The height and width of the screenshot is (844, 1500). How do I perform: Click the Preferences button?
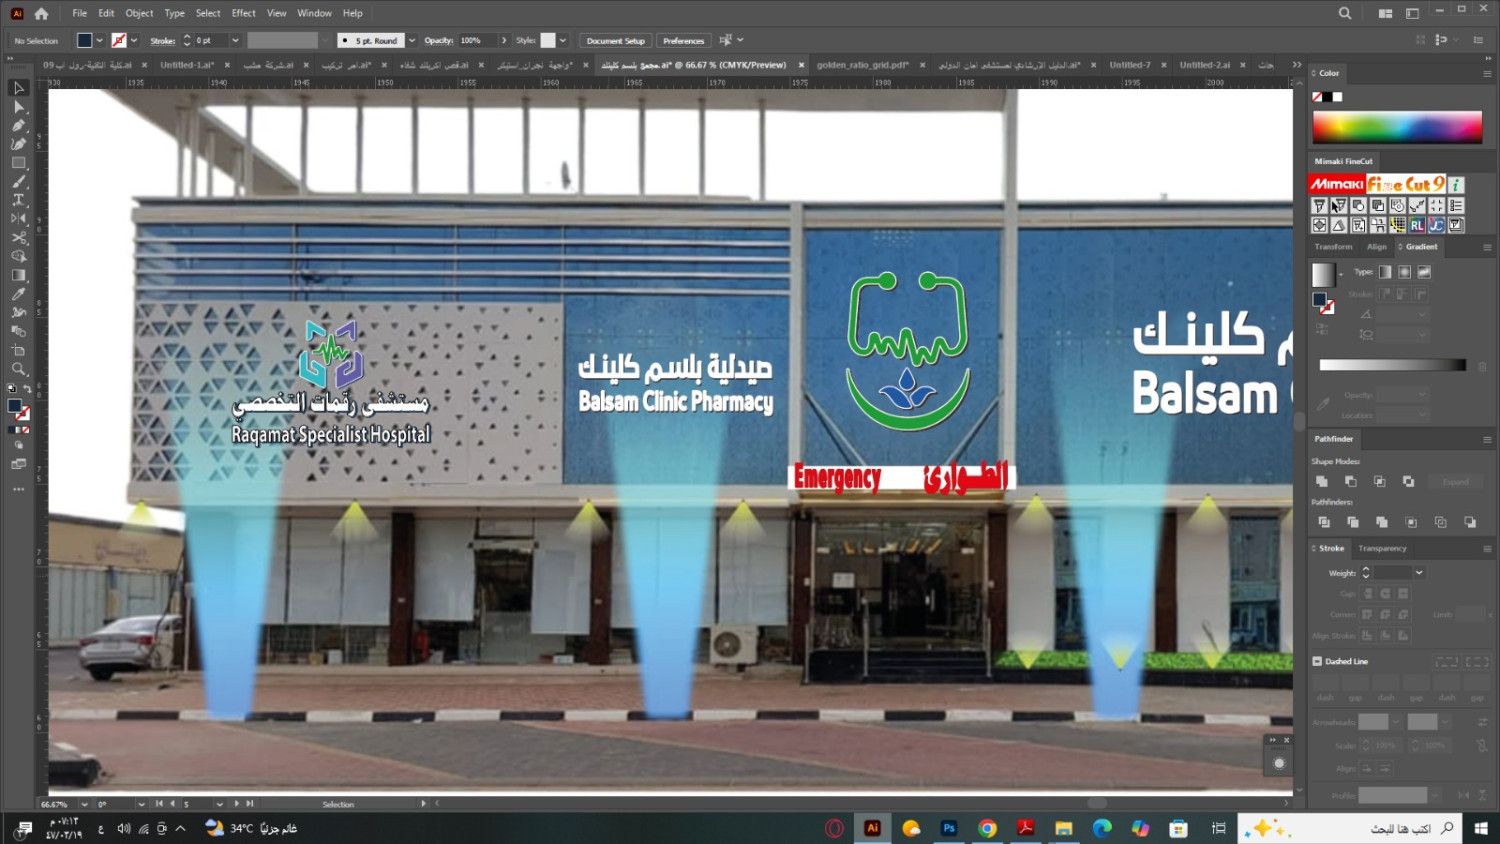click(x=683, y=41)
